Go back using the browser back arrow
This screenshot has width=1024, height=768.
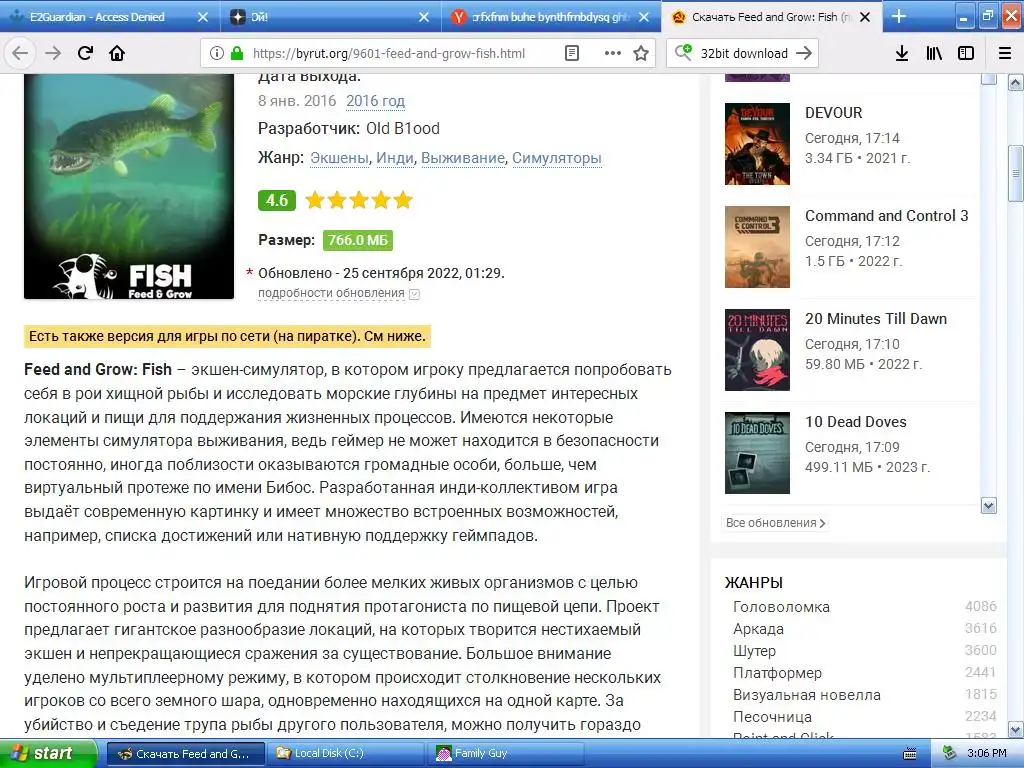20,54
